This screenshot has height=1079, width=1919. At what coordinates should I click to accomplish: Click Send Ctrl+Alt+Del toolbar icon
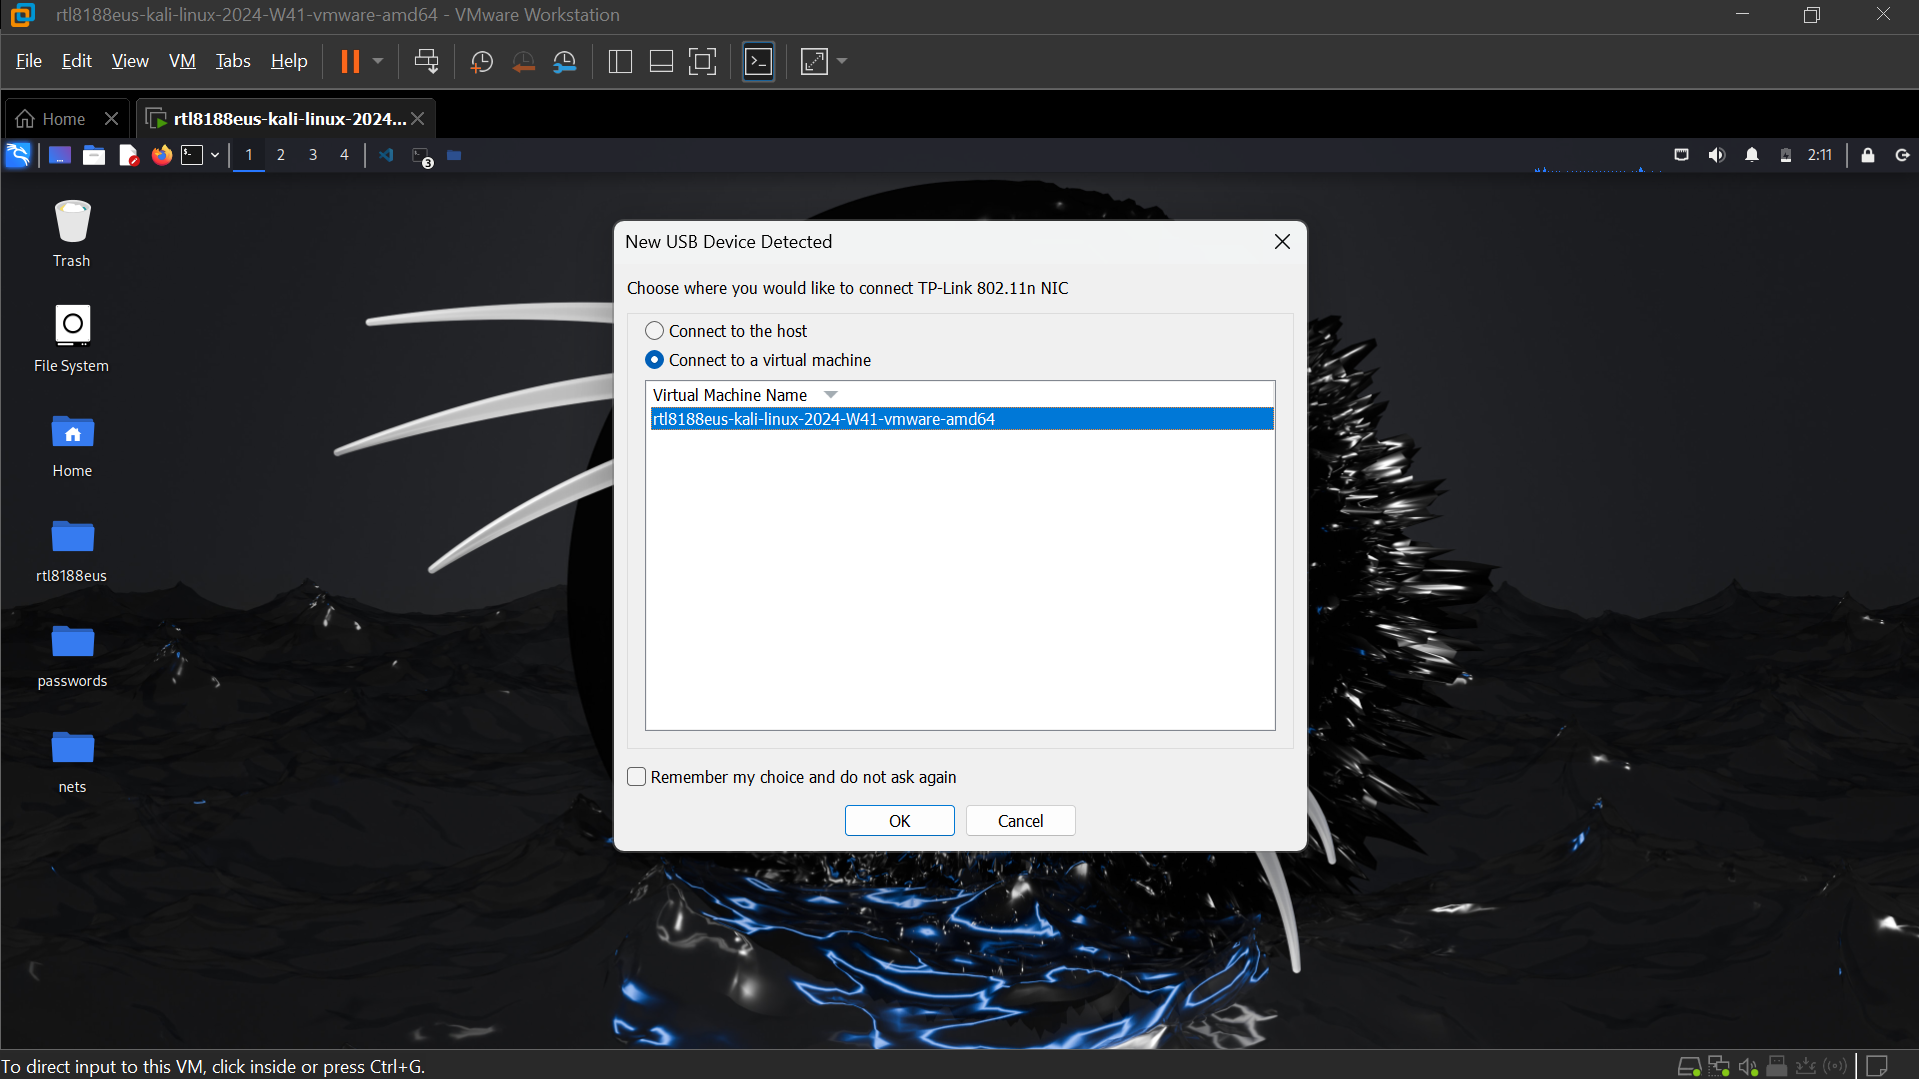426,62
